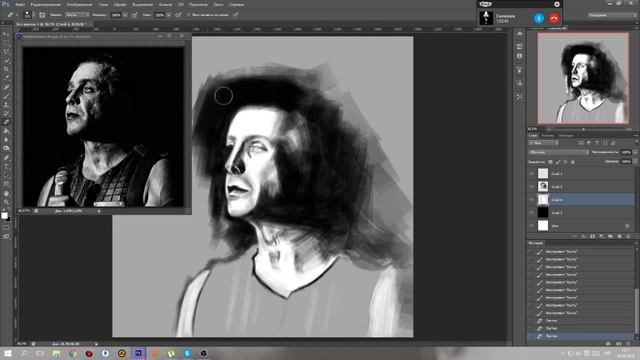Mute microphone in Skype call popup
This screenshot has width=640, height=360.
point(539,18)
